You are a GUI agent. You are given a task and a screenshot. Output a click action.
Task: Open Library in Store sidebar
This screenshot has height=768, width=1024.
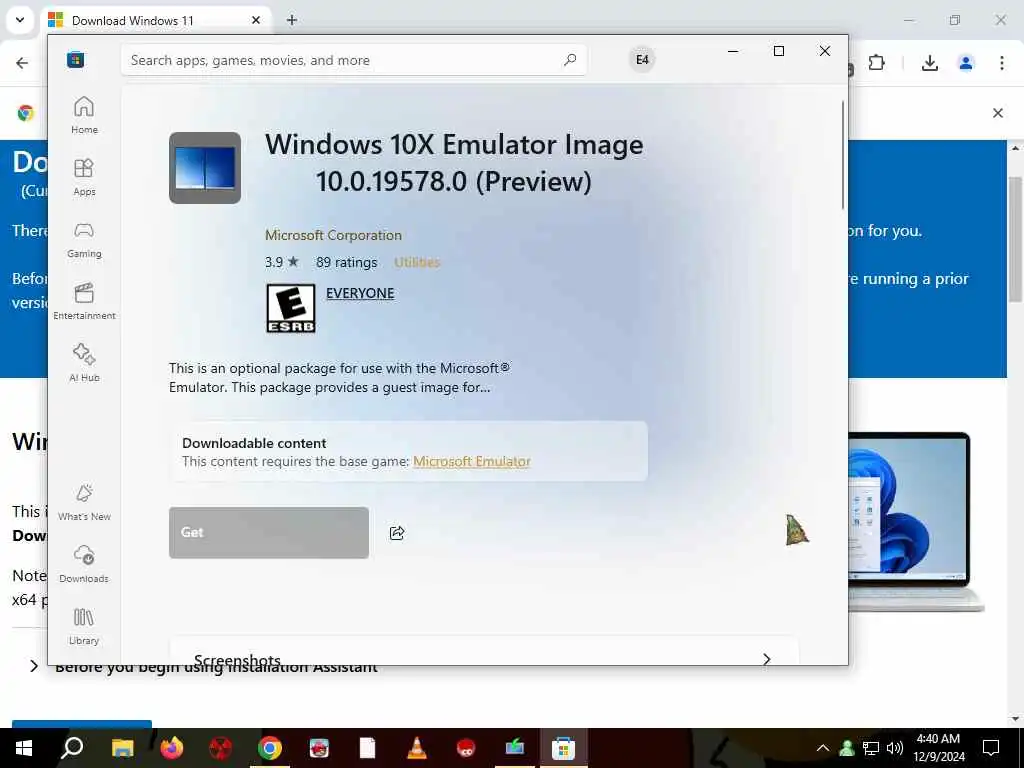click(84, 626)
